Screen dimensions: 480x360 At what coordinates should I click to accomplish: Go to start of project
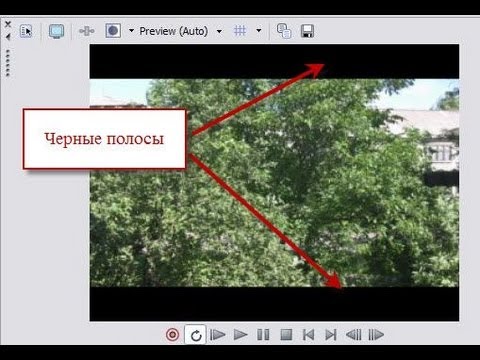(x=308, y=334)
